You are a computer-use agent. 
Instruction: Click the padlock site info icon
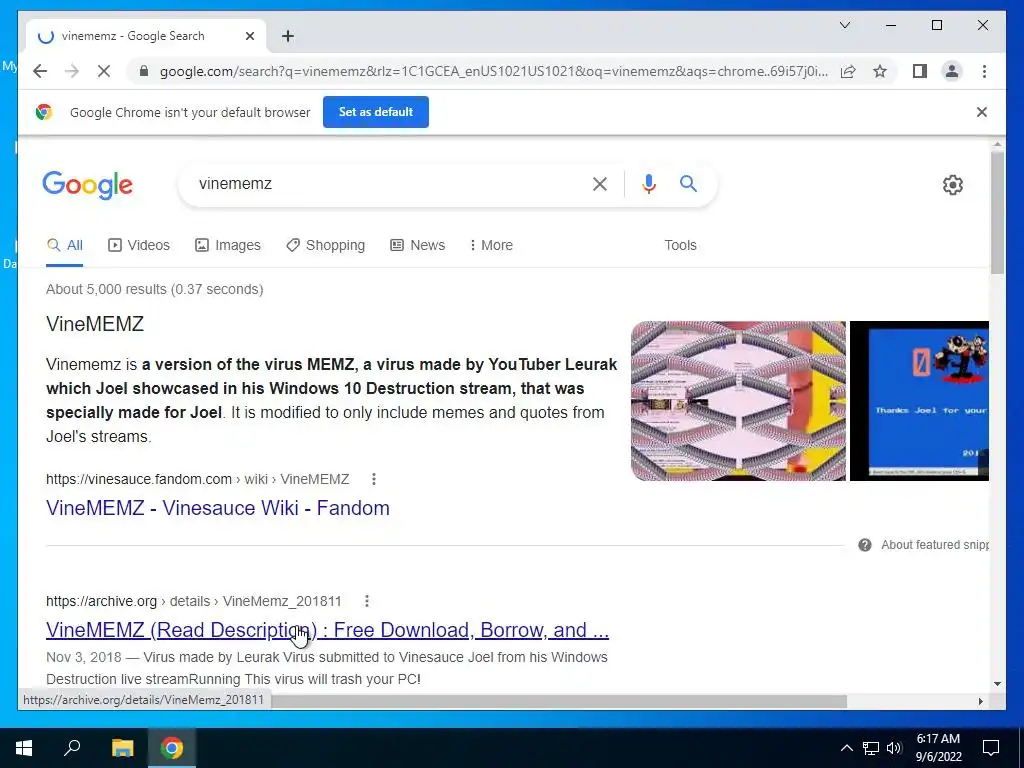click(x=144, y=71)
